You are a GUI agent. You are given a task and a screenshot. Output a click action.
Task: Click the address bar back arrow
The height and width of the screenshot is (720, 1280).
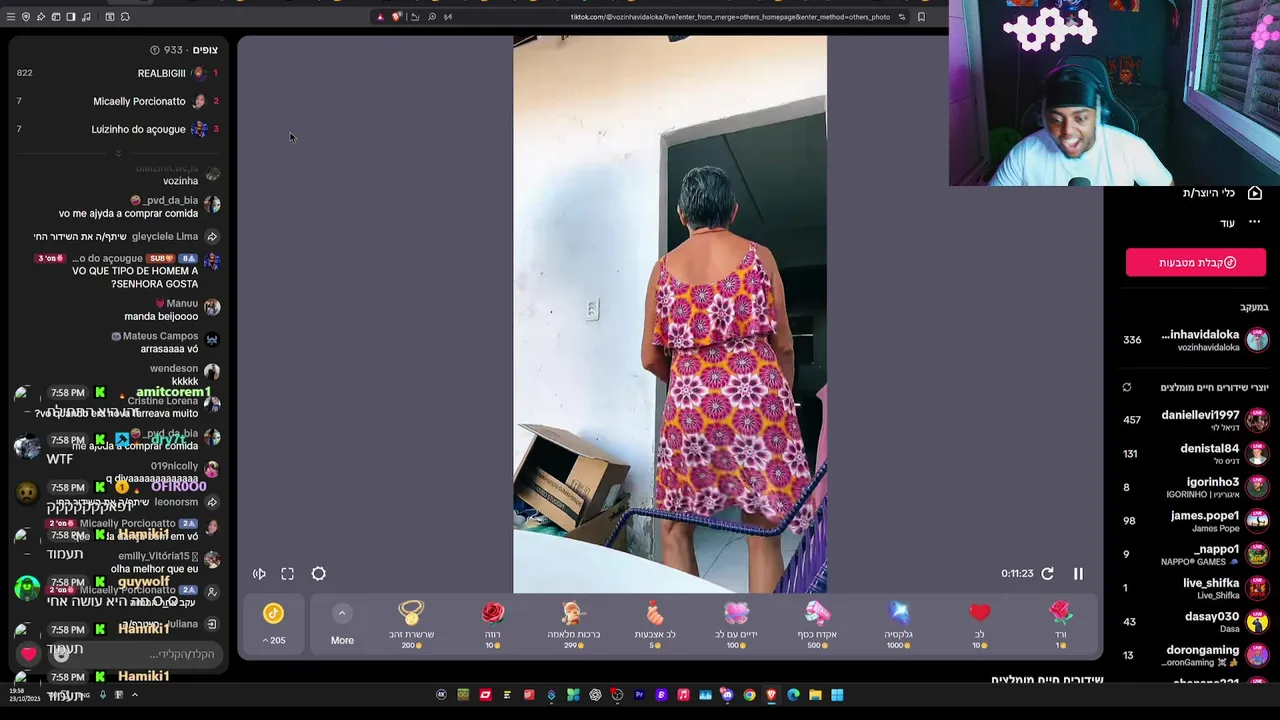pyautogui.click(x=415, y=17)
